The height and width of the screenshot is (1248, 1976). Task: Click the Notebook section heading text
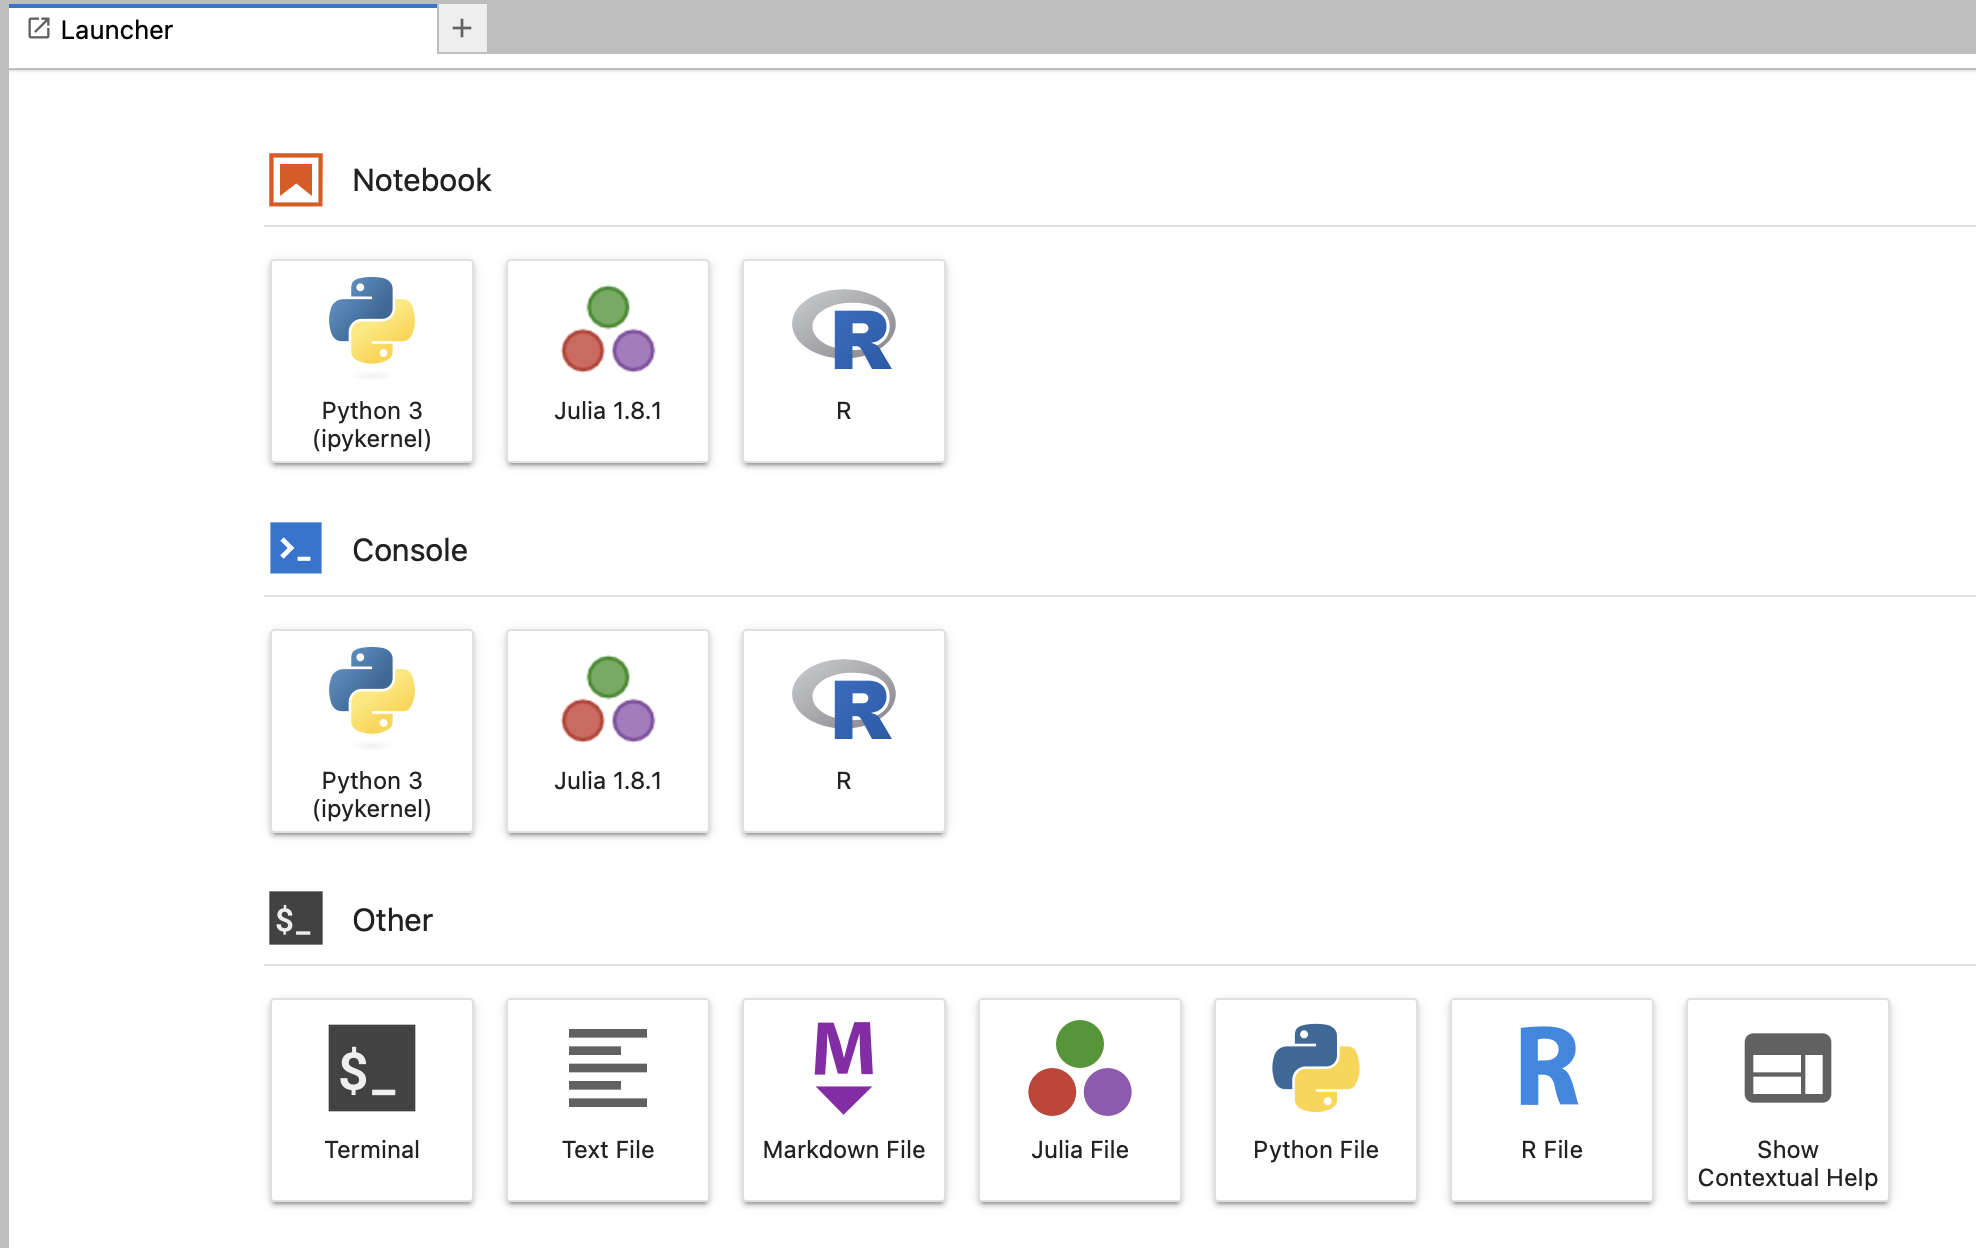click(421, 180)
